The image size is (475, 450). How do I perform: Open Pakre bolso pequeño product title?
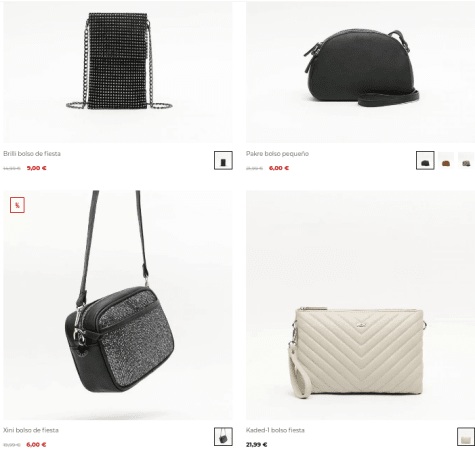[x=277, y=154]
